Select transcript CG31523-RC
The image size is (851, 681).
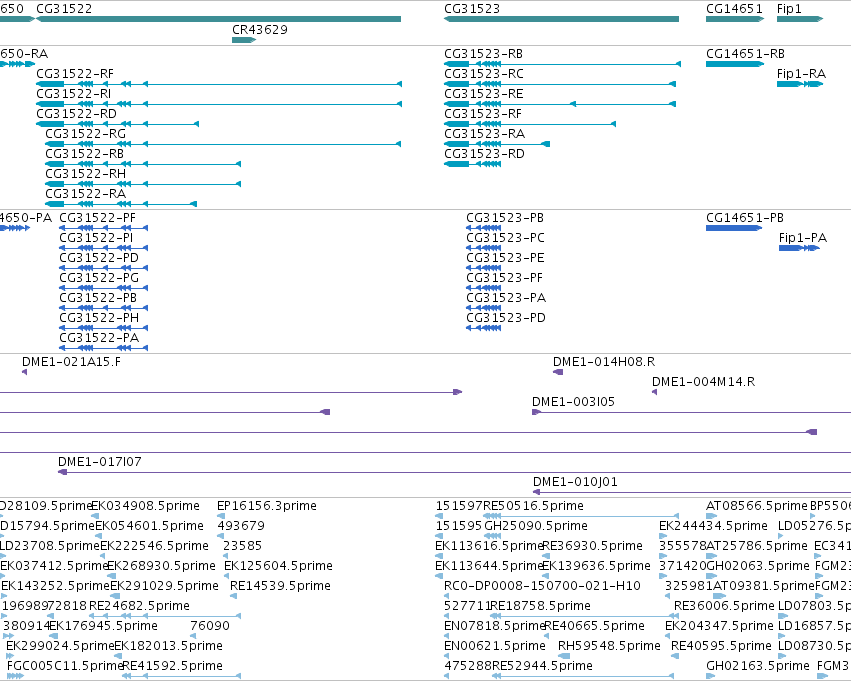coord(560,84)
